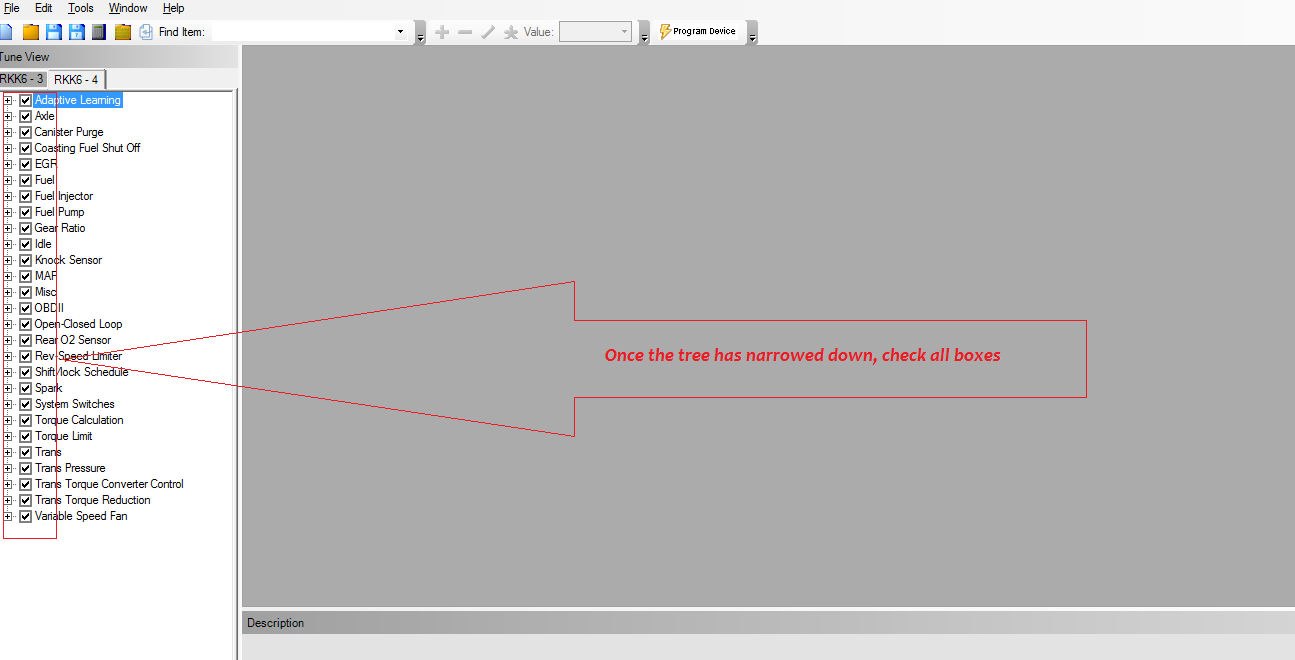Uncheck the Adaptive Learning checkbox

coord(26,100)
